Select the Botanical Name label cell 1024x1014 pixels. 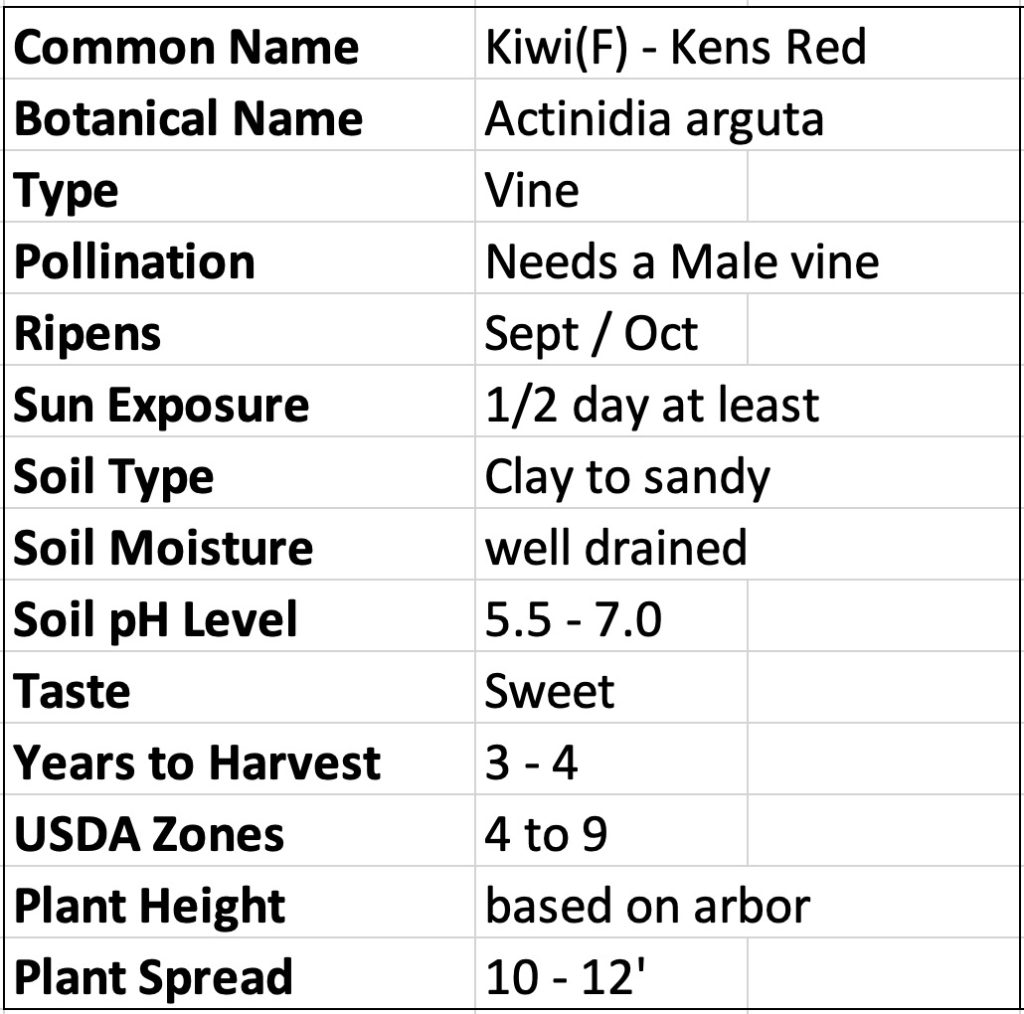[x=189, y=119]
